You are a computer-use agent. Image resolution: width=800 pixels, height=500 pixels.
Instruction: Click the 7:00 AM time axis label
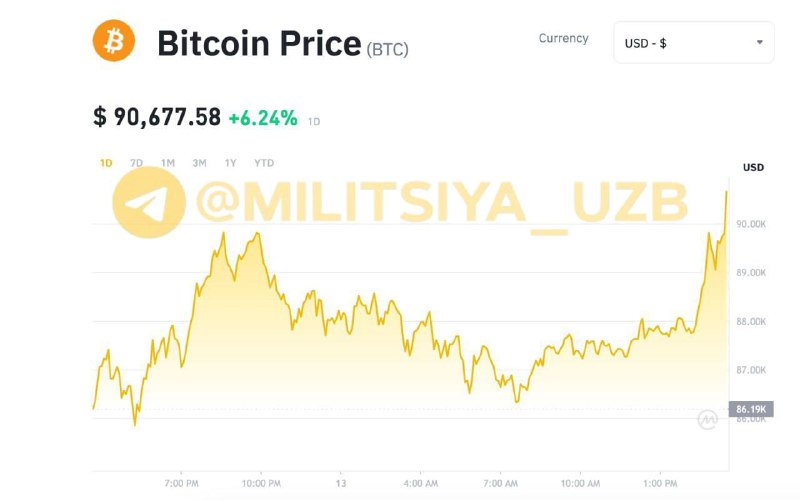[501, 483]
